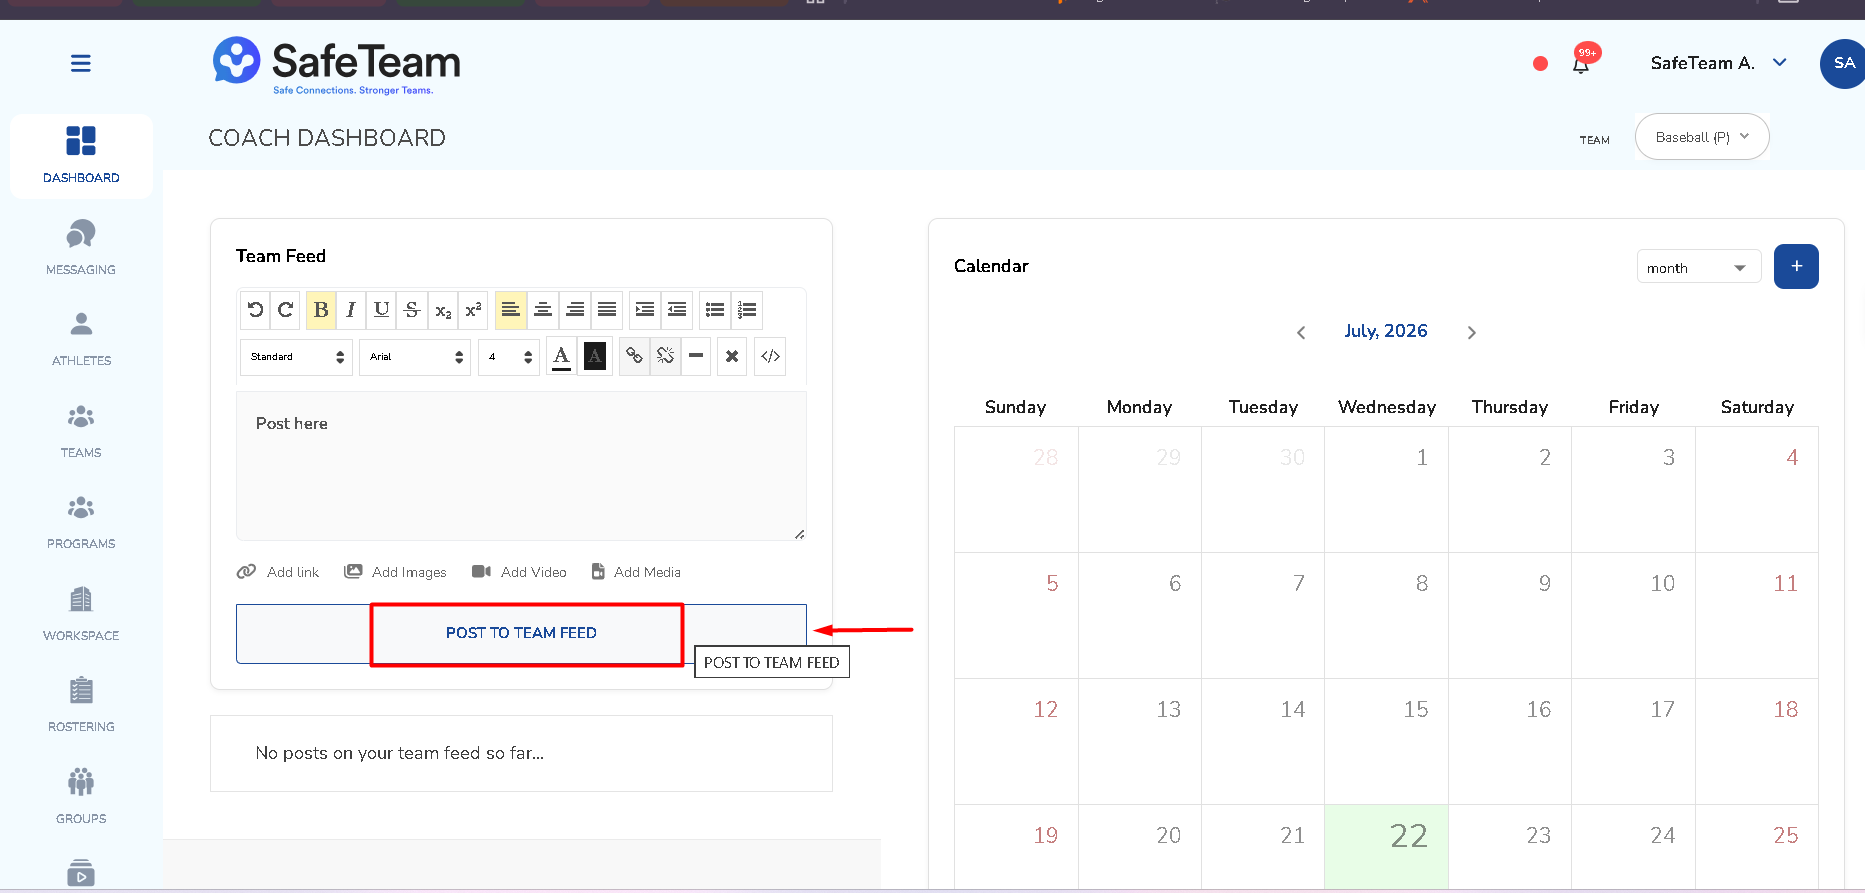Click Add Images below the editor
The height and width of the screenshot is (893, 1865).
click(x=395, y=572)
